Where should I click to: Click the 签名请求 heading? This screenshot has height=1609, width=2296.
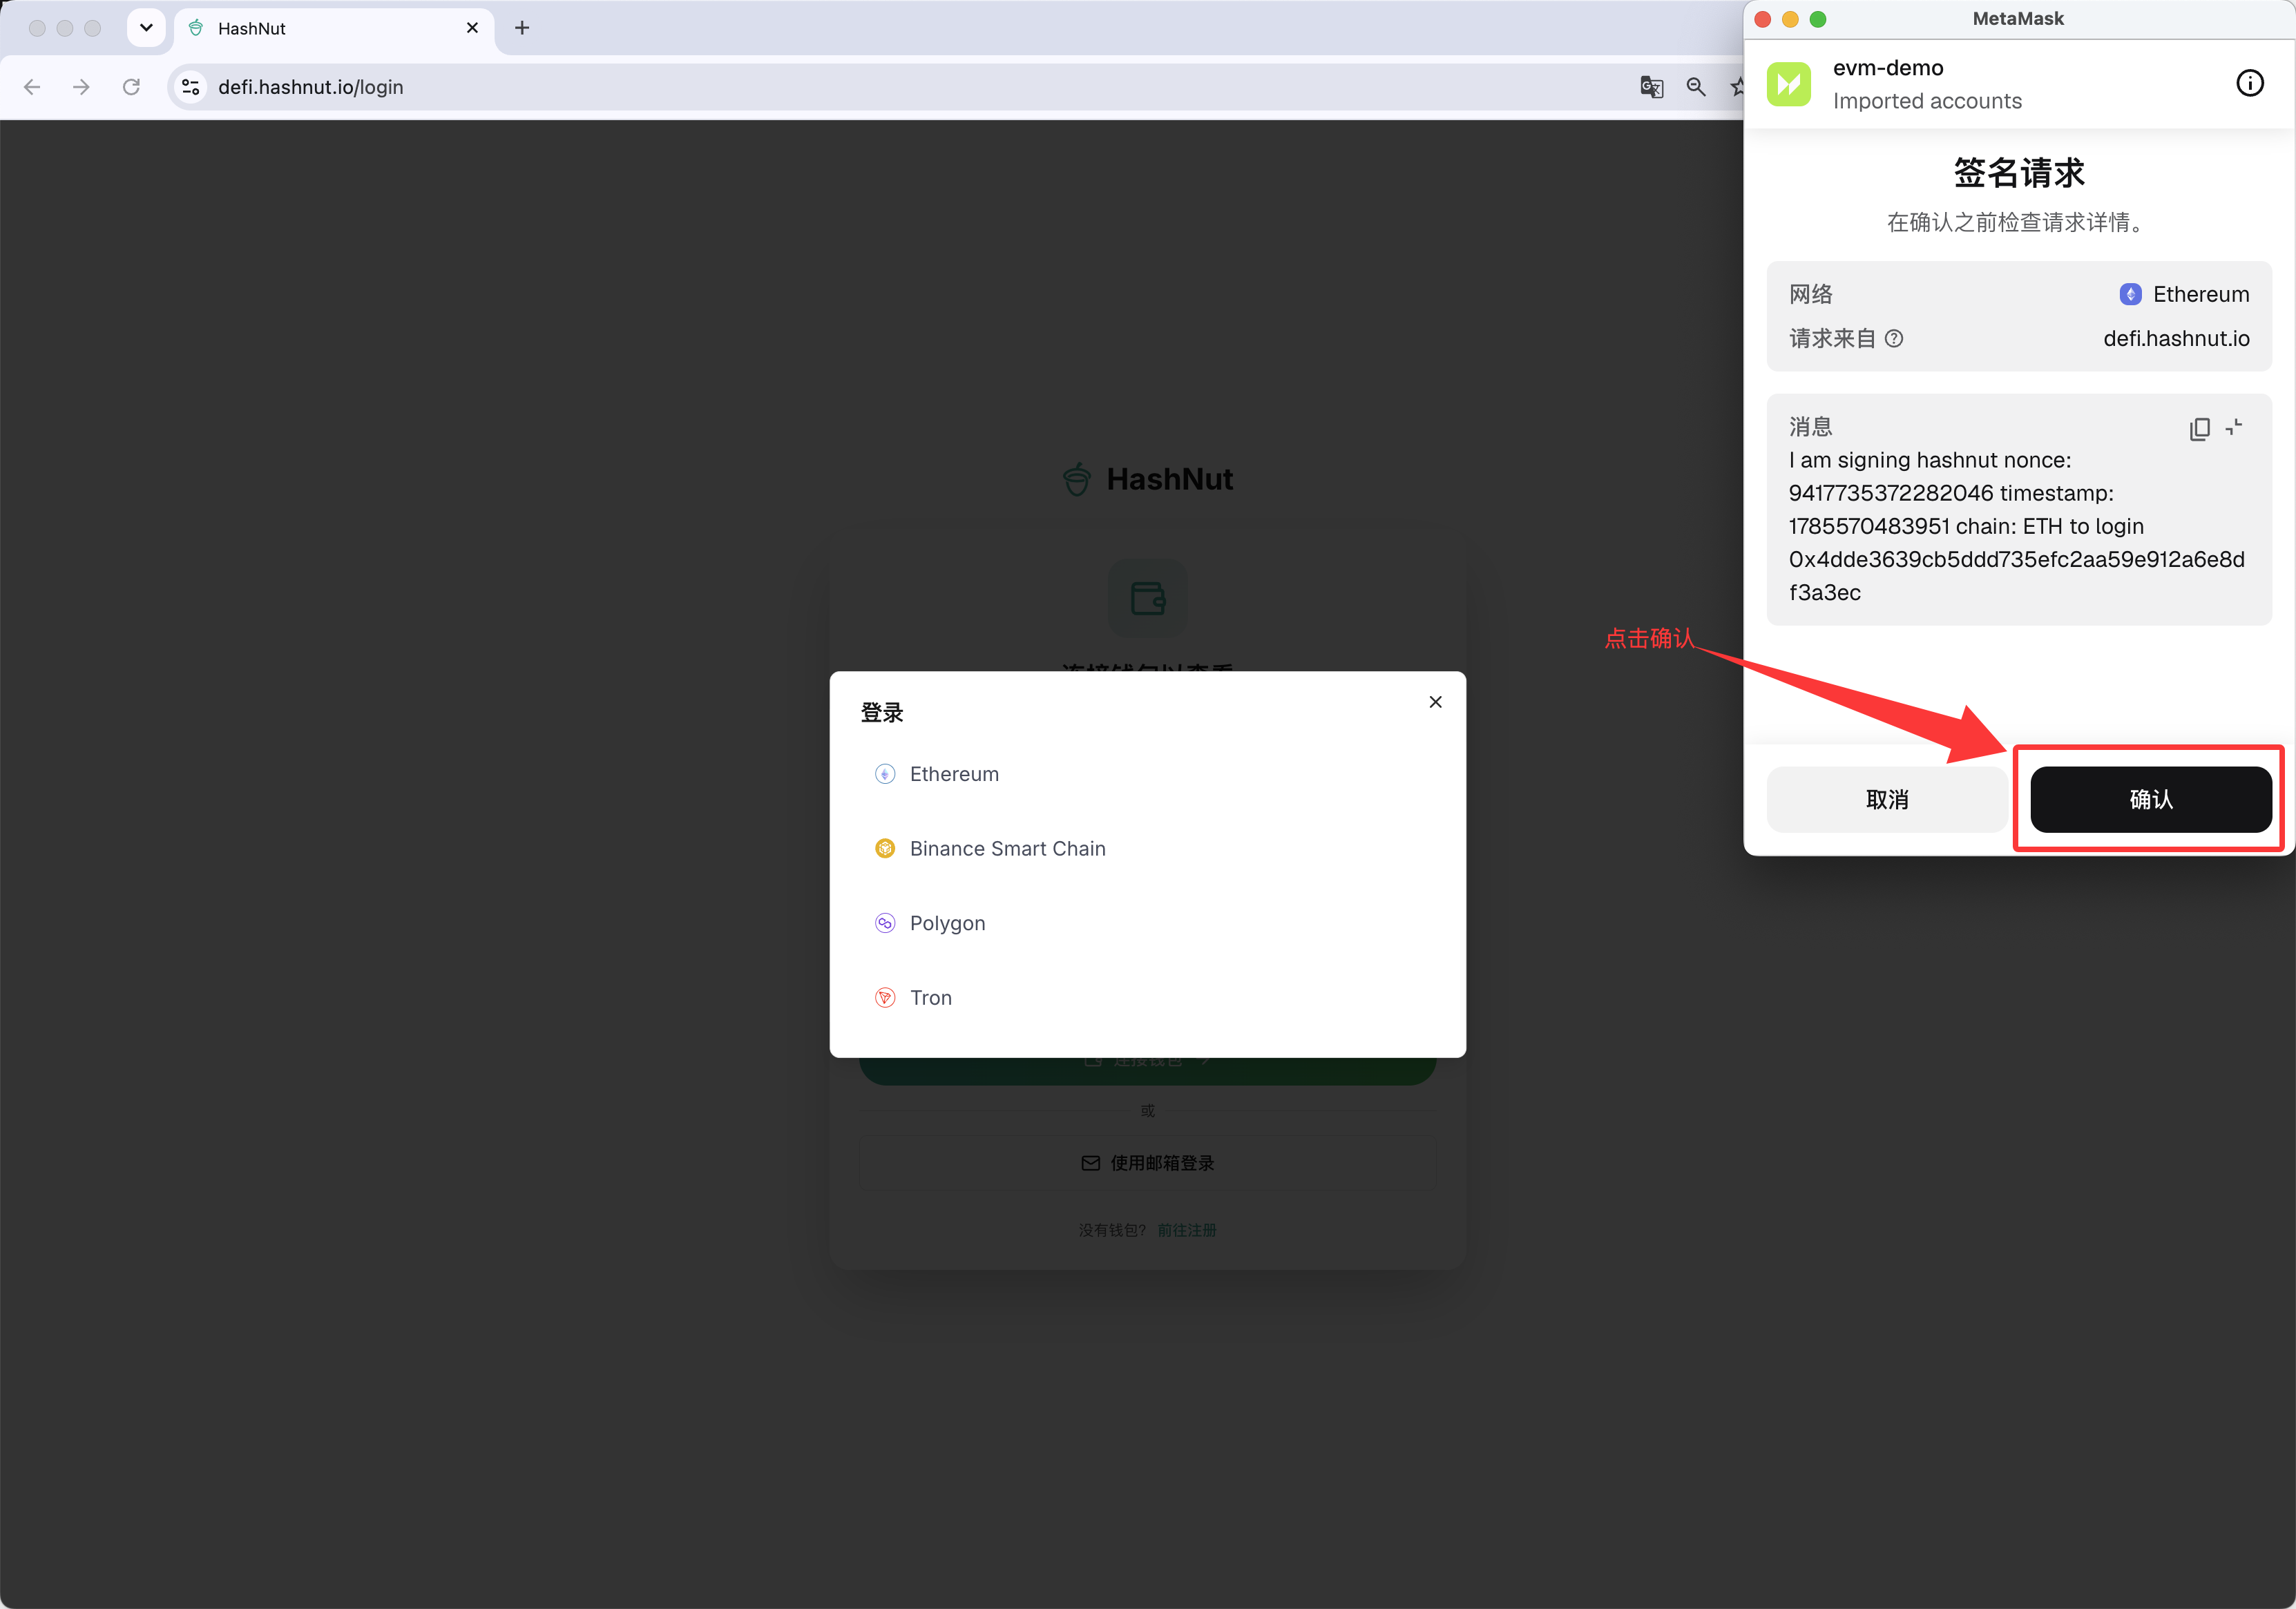(2019, 174)
